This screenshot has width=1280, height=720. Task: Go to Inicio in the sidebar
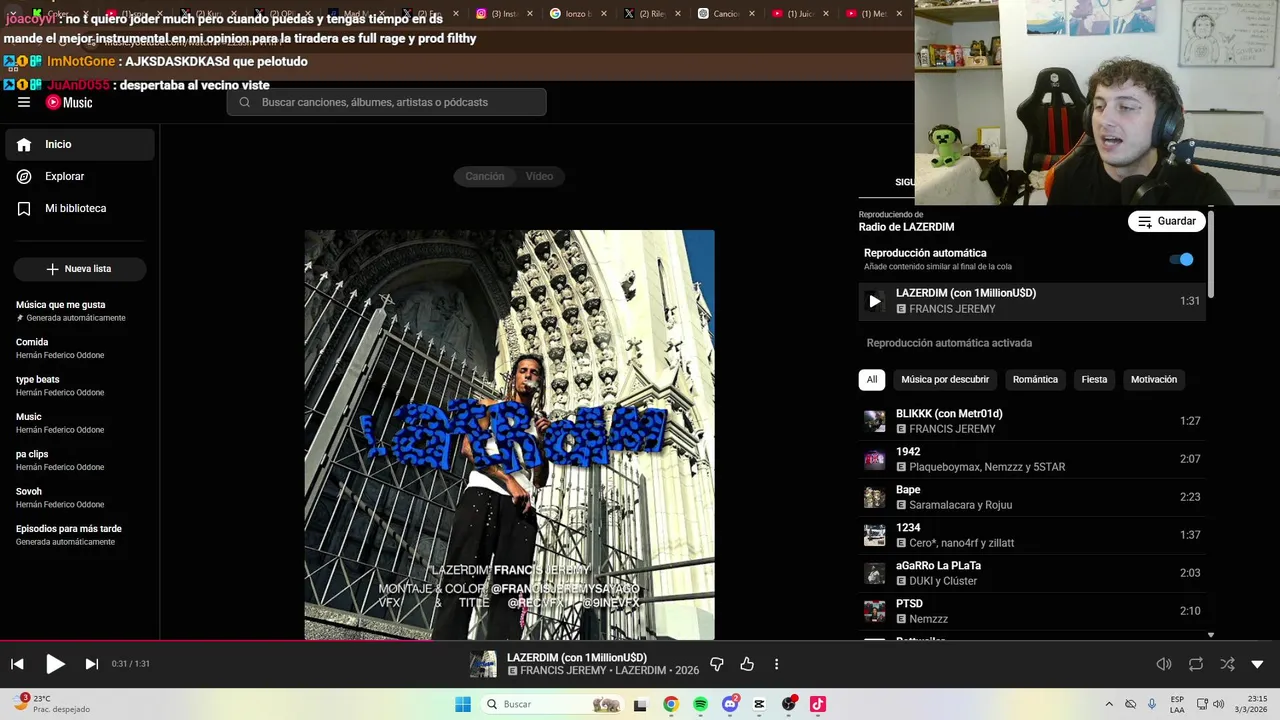click(80, 144)
